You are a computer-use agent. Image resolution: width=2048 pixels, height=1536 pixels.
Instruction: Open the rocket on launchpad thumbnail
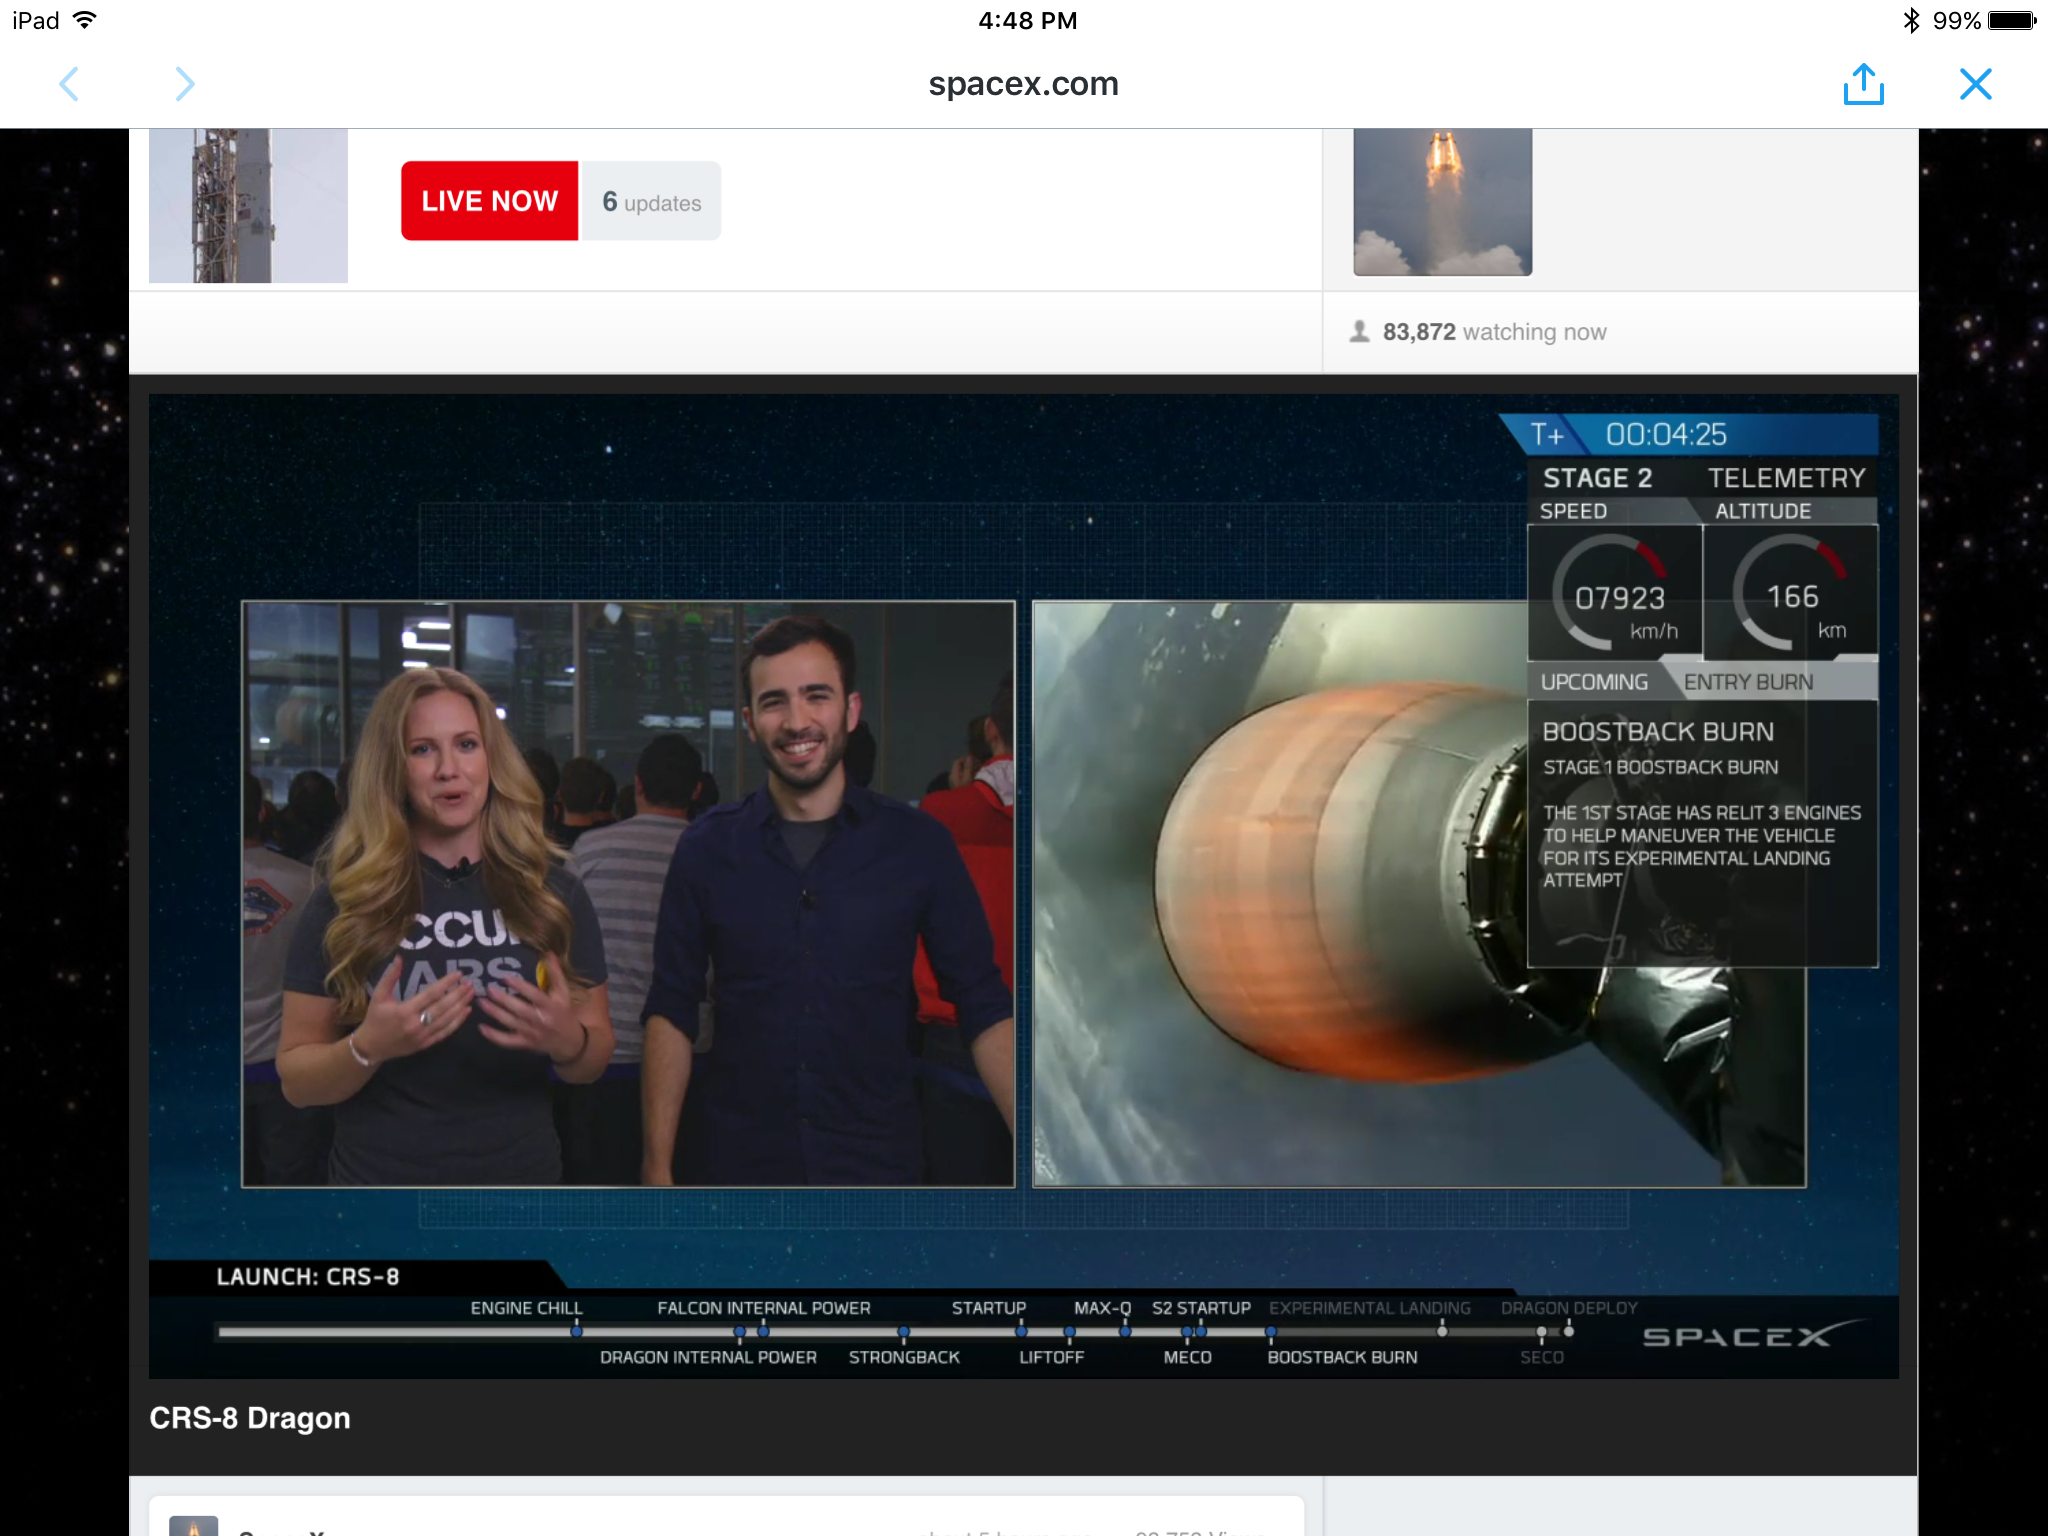click(x=248, y=205)
